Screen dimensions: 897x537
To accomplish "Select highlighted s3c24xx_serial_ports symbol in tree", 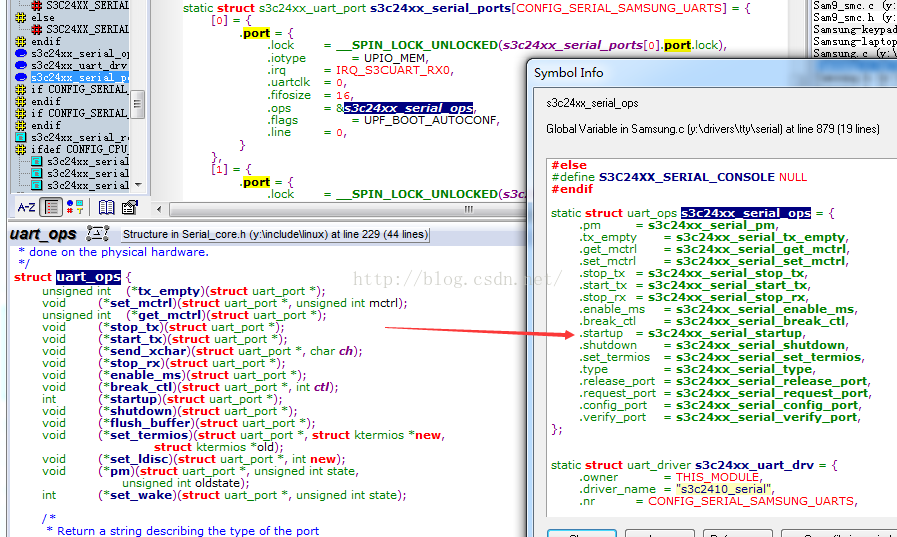I will [x=79, y=77].
